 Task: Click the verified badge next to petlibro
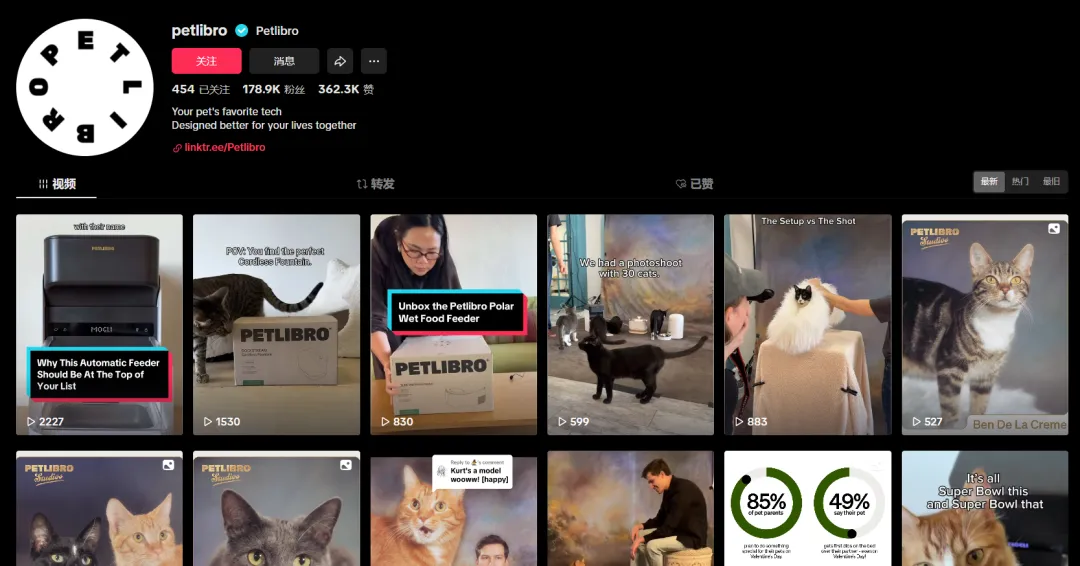point(242,30)
